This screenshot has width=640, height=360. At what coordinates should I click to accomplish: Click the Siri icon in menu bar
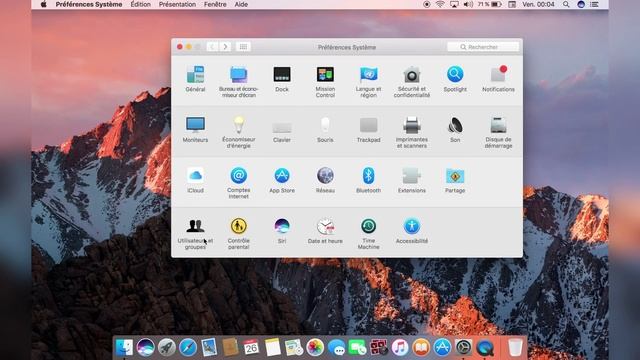coord(581,4)
